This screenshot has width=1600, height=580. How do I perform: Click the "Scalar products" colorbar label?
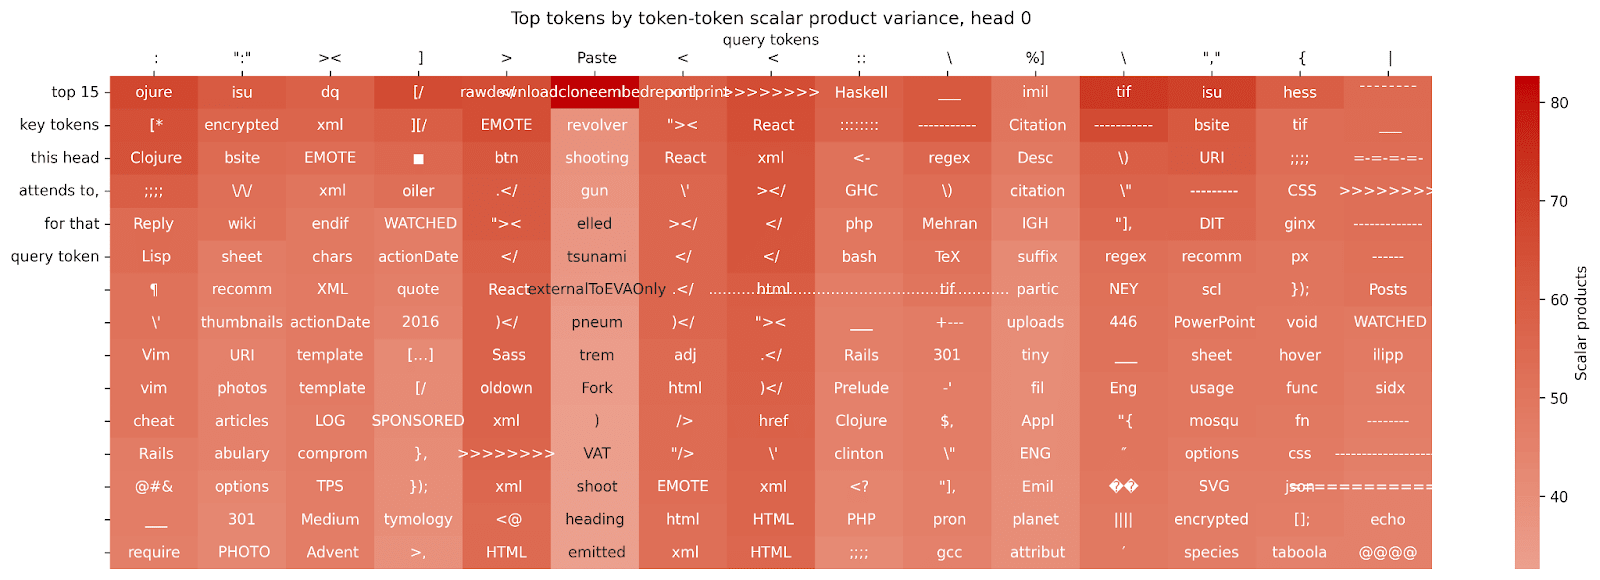click(x=1581, y=323)
